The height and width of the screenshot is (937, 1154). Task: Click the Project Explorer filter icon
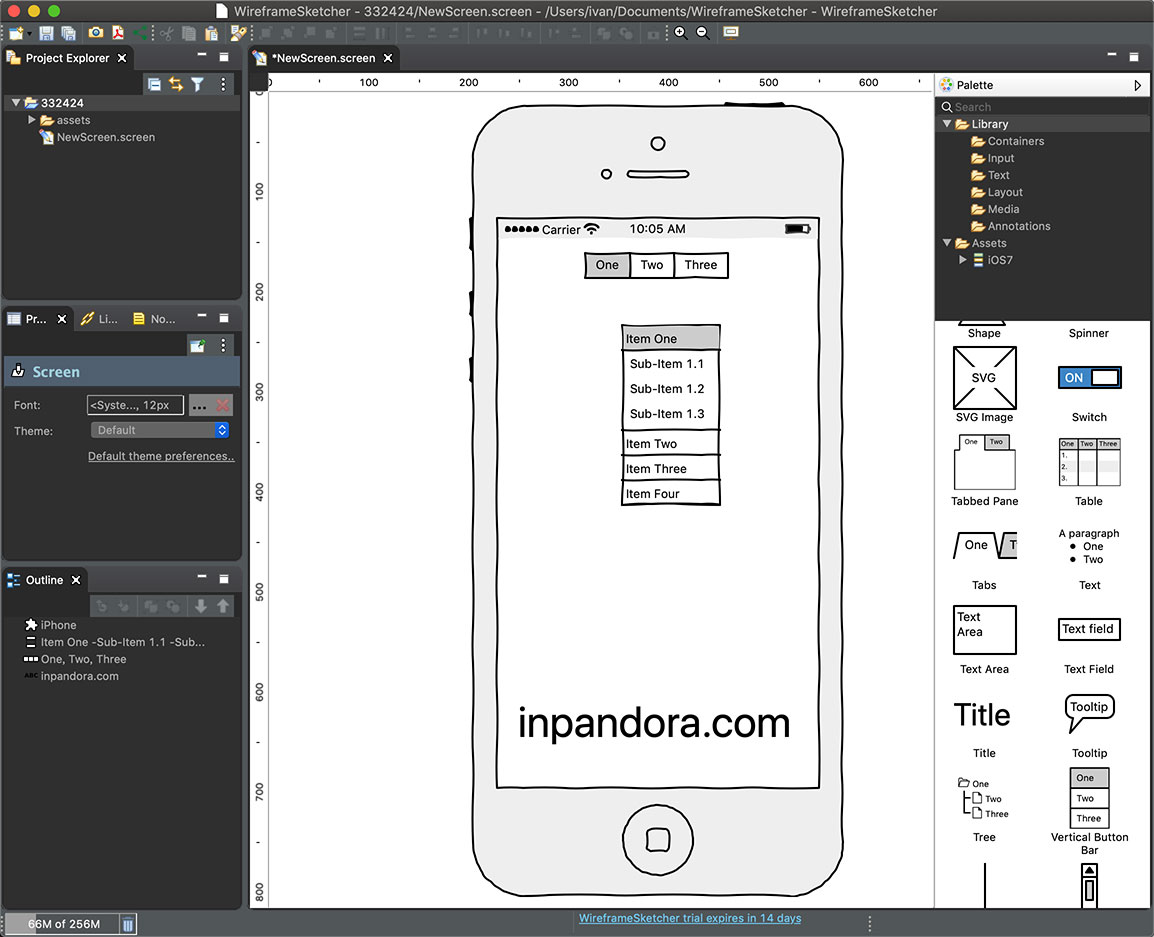[x=198, y=84]
